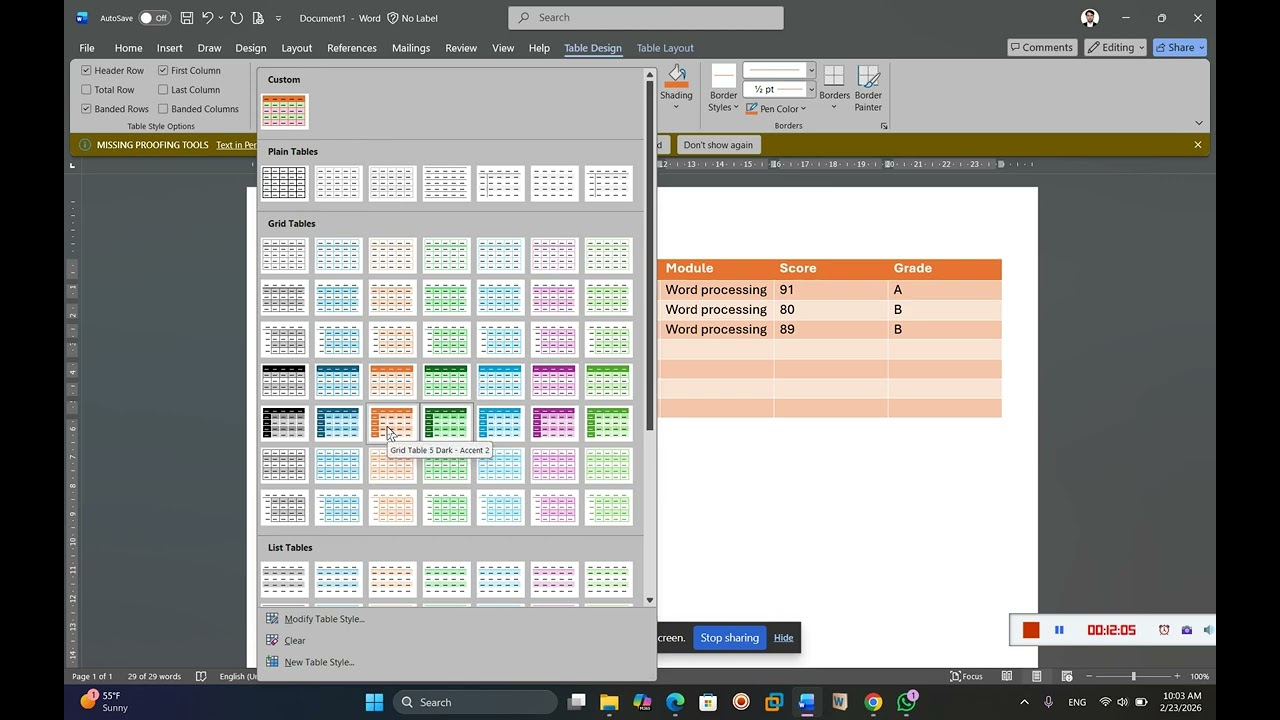1280x720 pixels.
Task: Switch to Read Mode view icon
Action: coord(1007,676)
